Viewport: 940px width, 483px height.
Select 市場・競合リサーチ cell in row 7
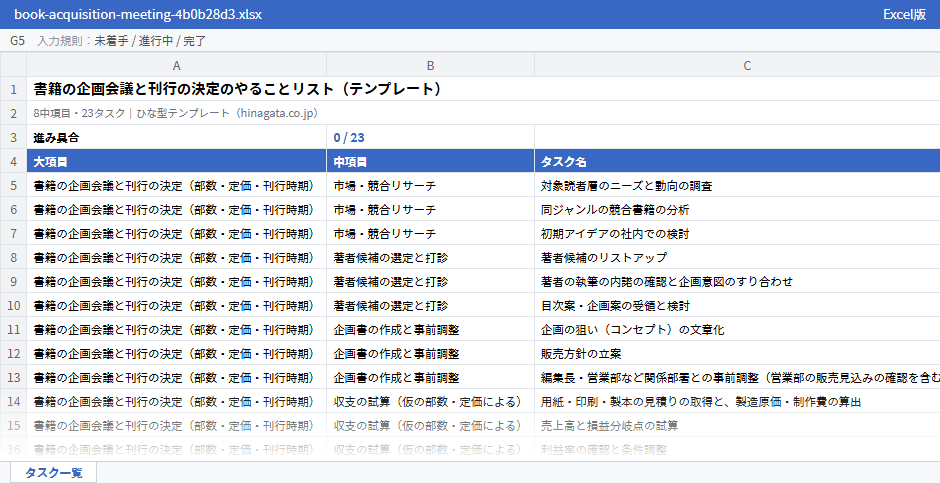tap(430, 233)
